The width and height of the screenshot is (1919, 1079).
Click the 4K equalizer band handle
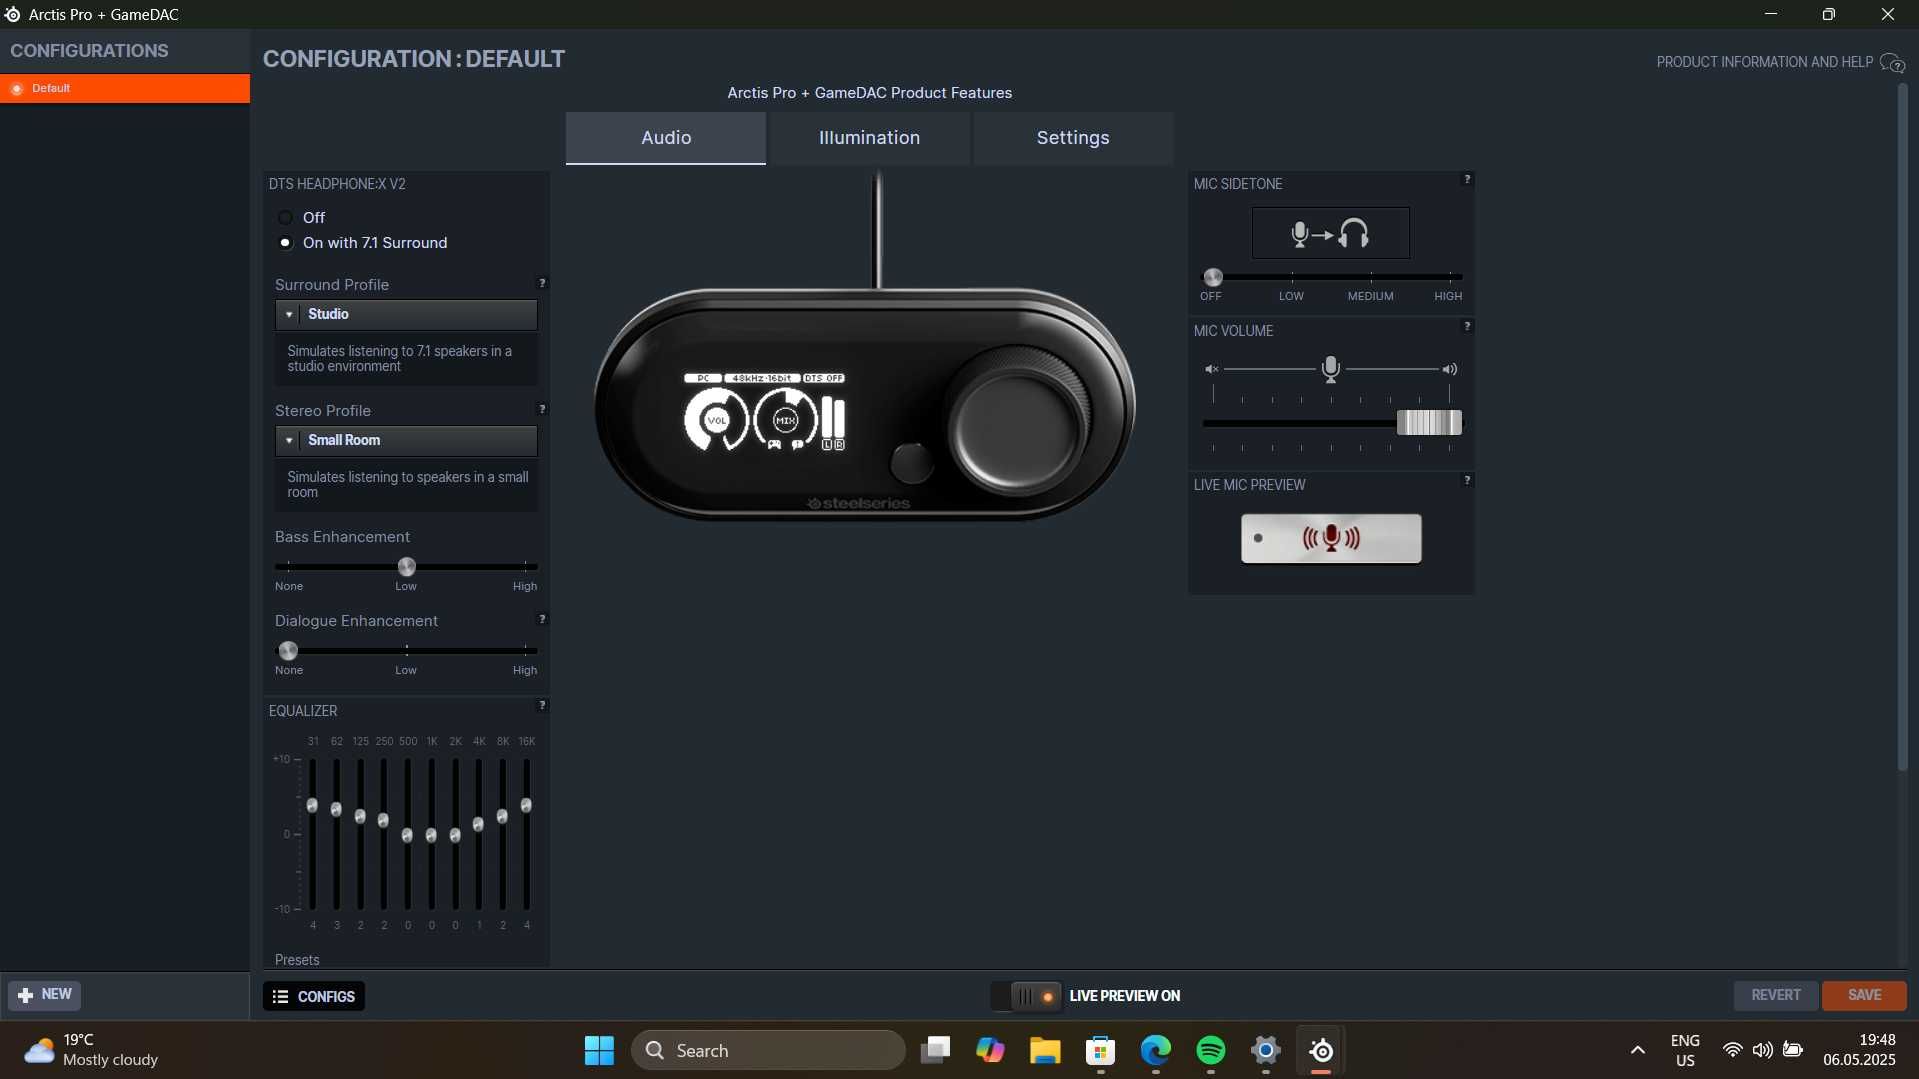point(478,825)
